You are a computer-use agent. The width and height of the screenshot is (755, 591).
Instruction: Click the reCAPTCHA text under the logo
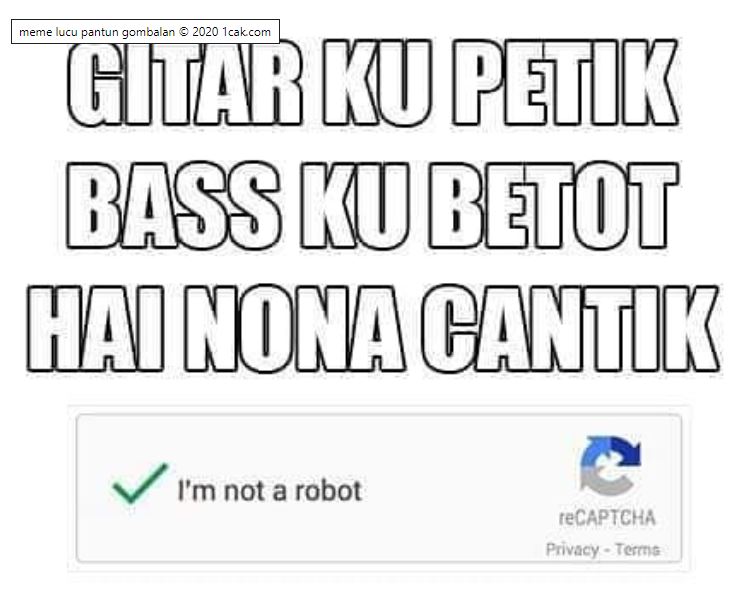607,518
